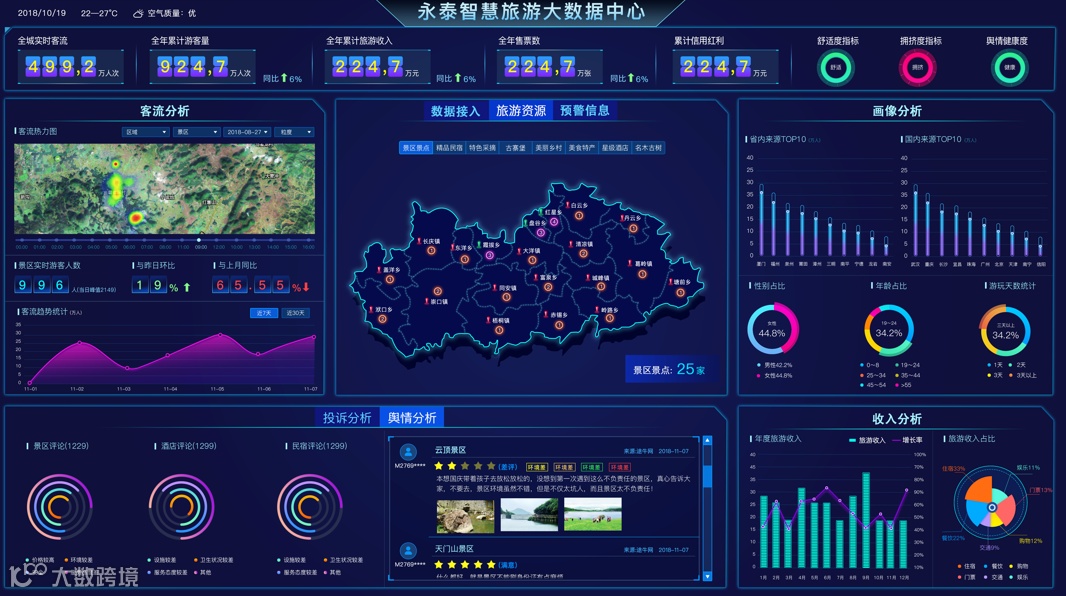The width and height of the screenshot is (1066, 596).
Task: Click the air quality cloud icon in header
Action: (x=138, y=13)
